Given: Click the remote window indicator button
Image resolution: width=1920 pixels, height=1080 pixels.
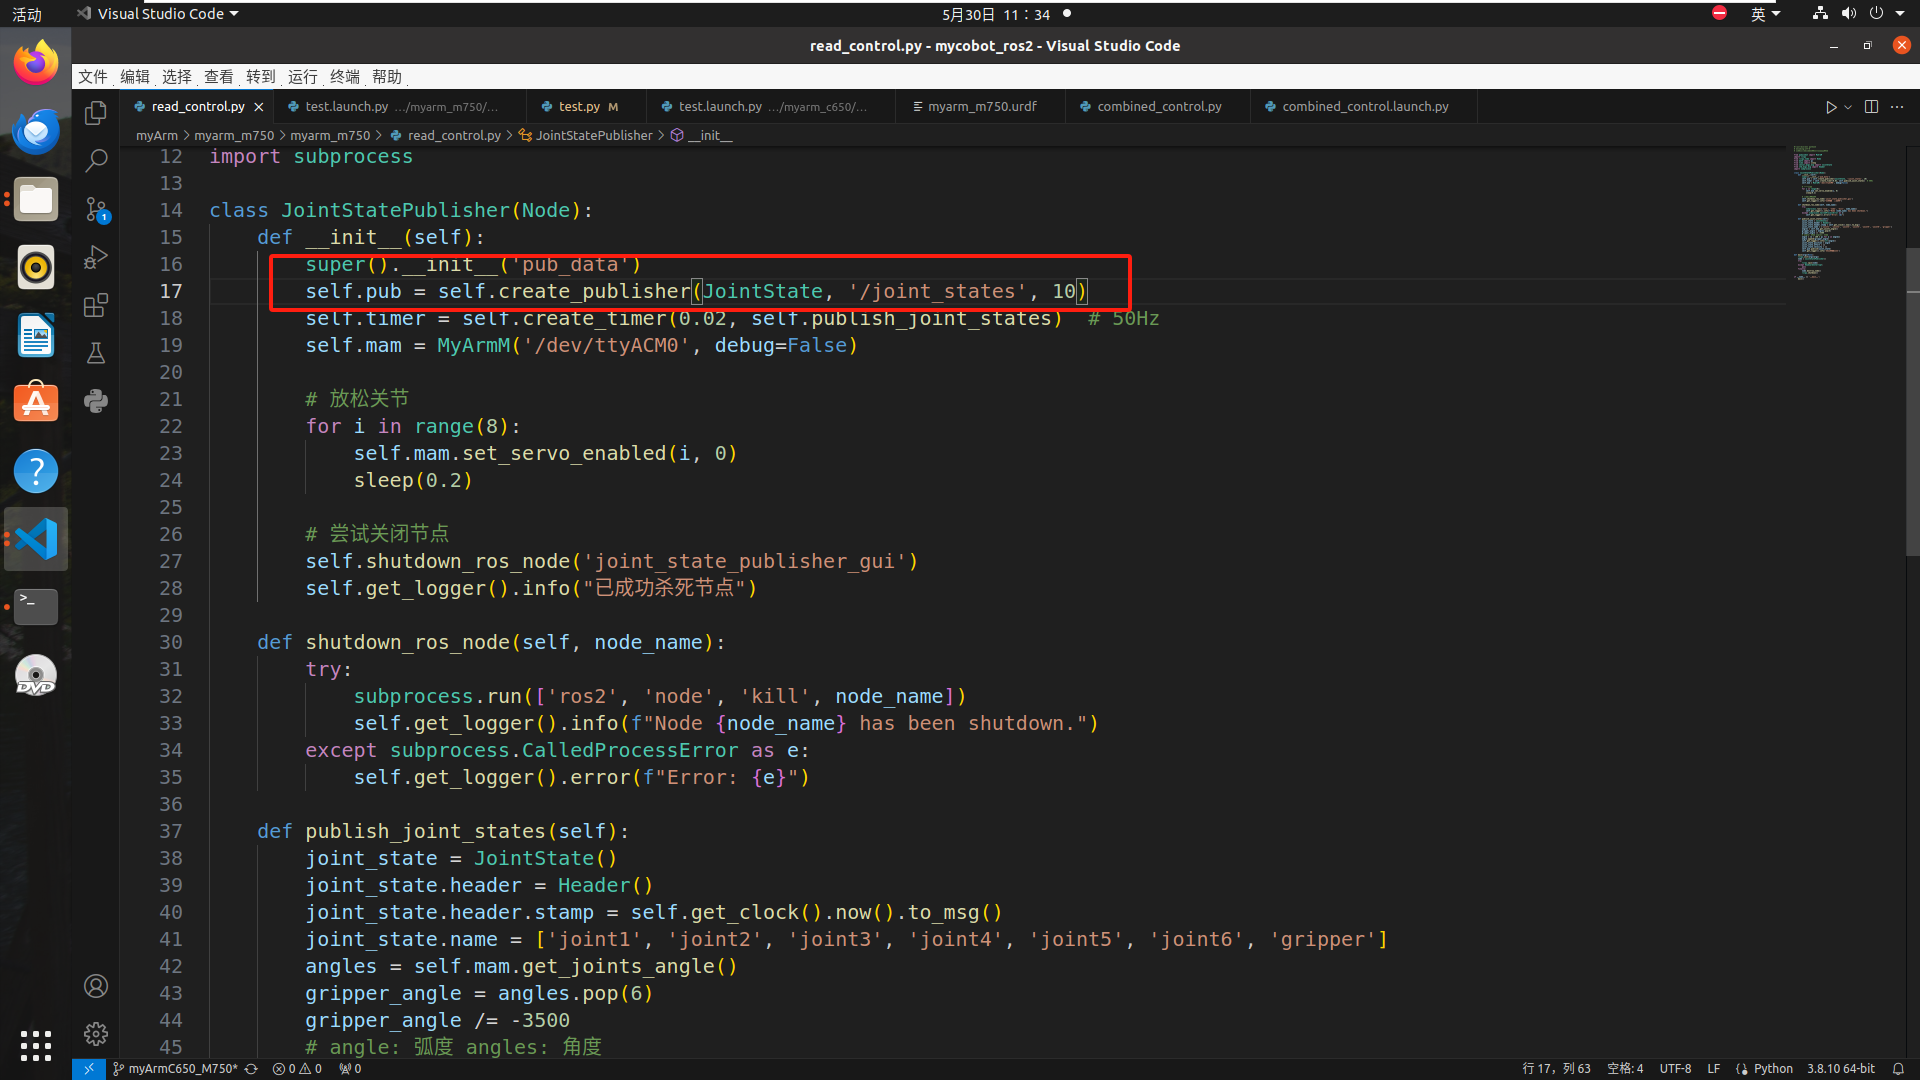Looking at the screenshot, I should click(88, 1068).
